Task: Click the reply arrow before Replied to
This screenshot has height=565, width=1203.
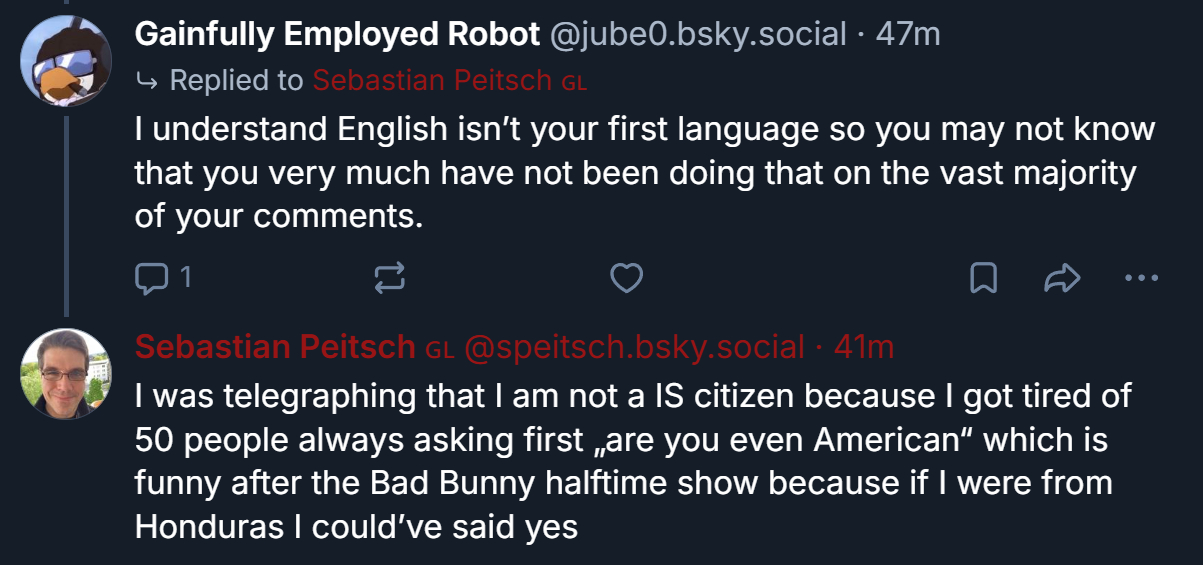Action: (147, 82)
